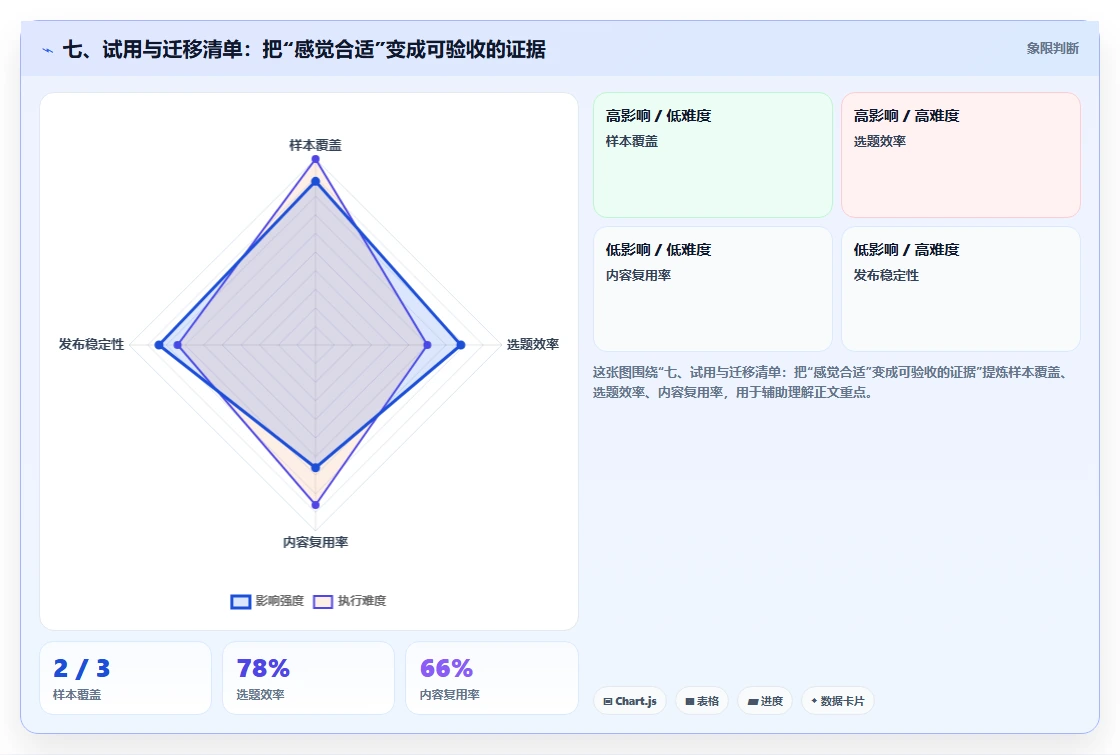The height and width of the screenshot is (755, 1120).
Task: Toggle the 影响强度 legend item
Action: pyautogui.click(x=267, y=601)
